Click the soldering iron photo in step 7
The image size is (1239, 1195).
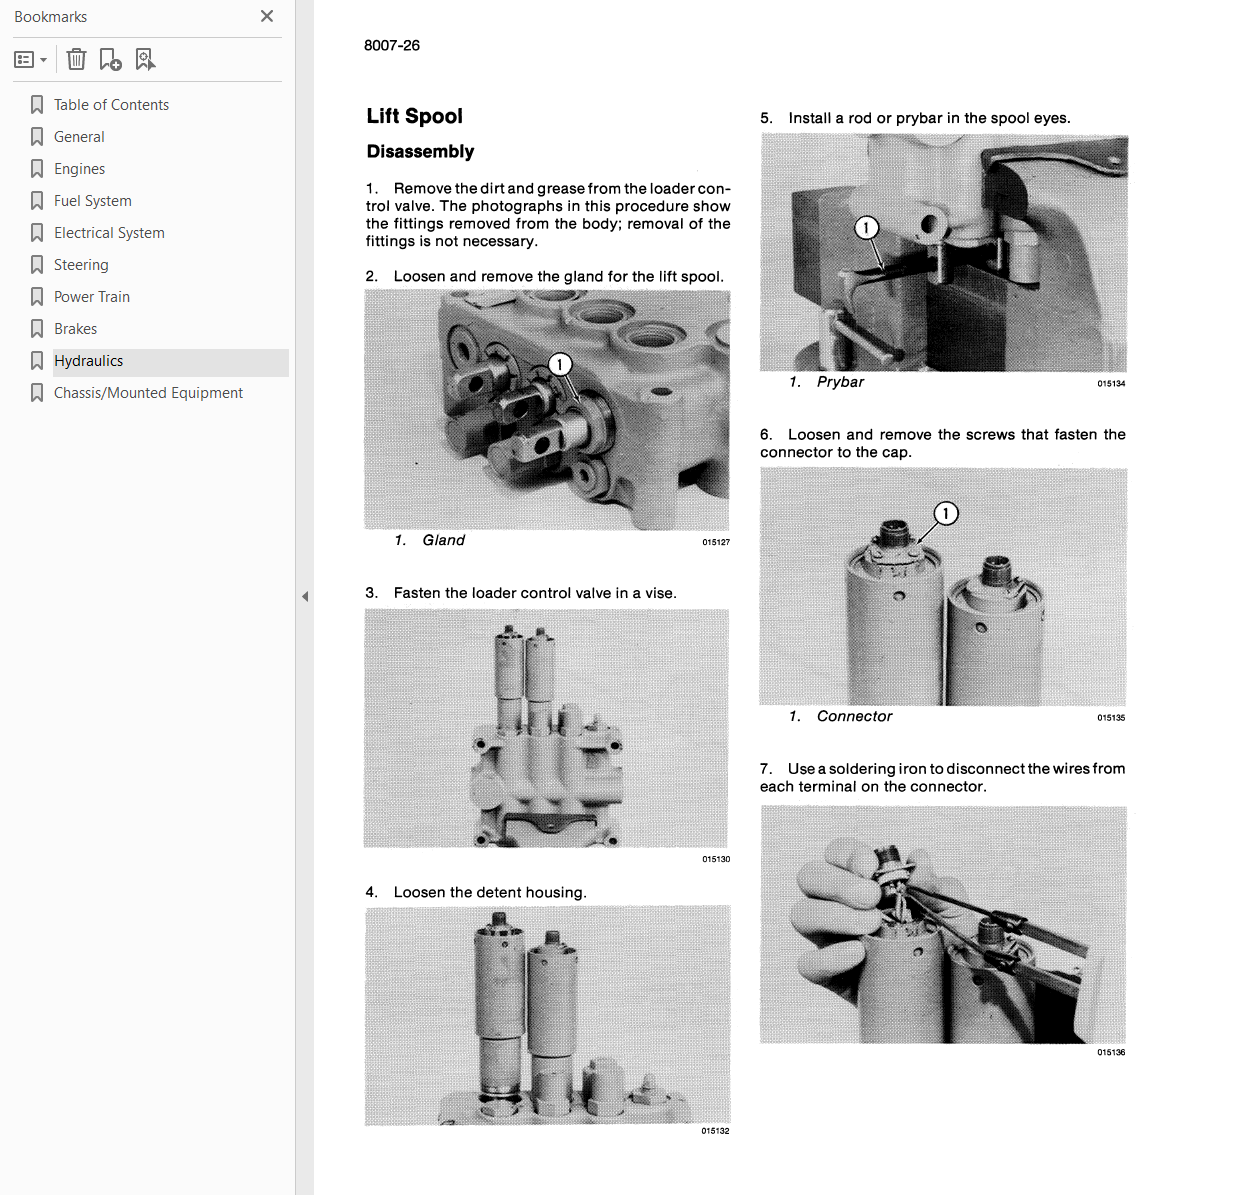943,925
